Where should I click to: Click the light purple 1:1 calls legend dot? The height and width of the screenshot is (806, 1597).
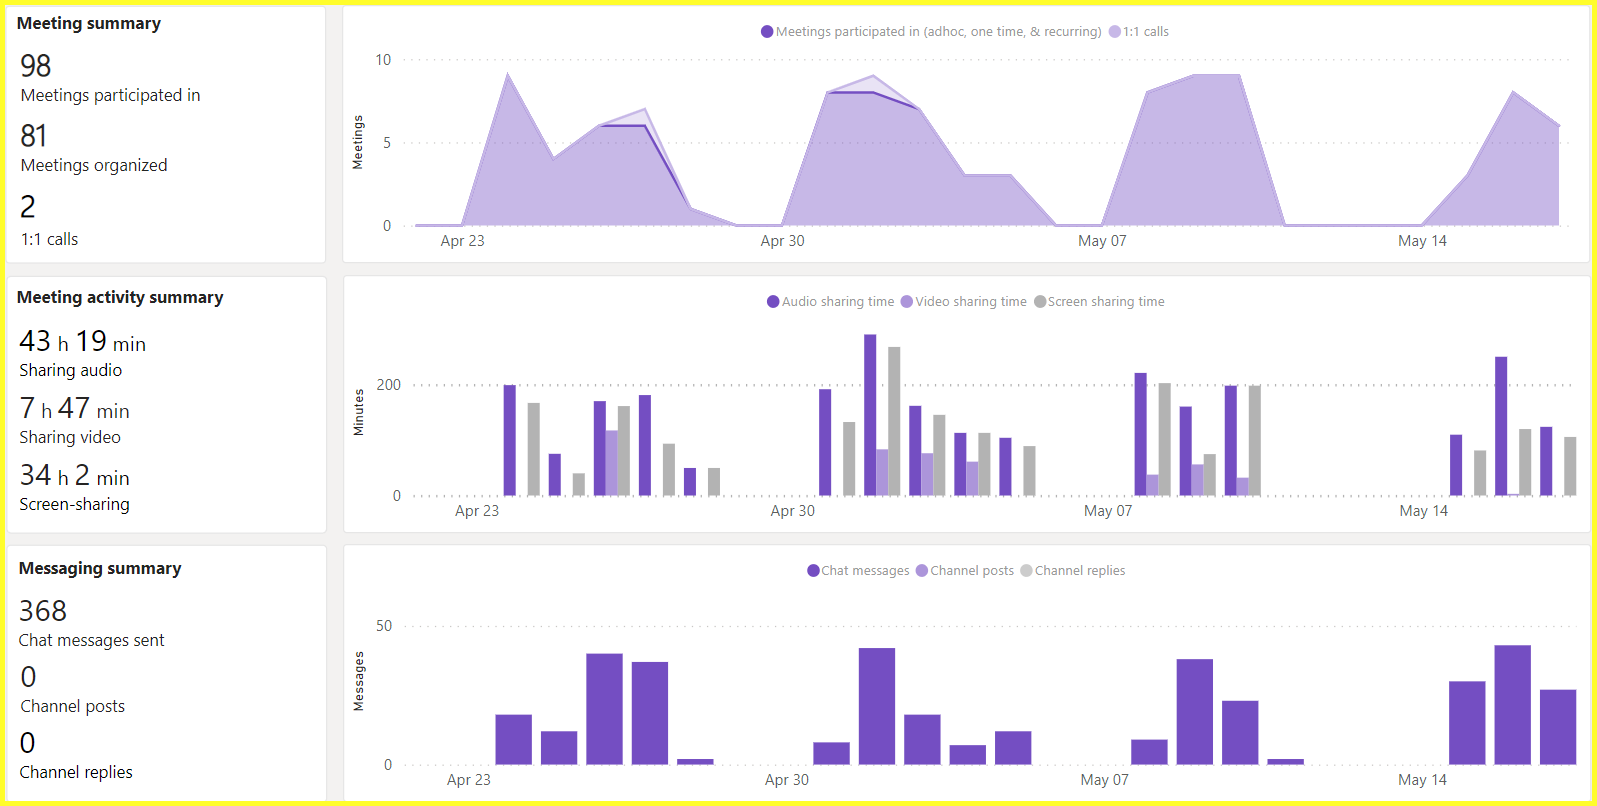(x=1114, y=32)
